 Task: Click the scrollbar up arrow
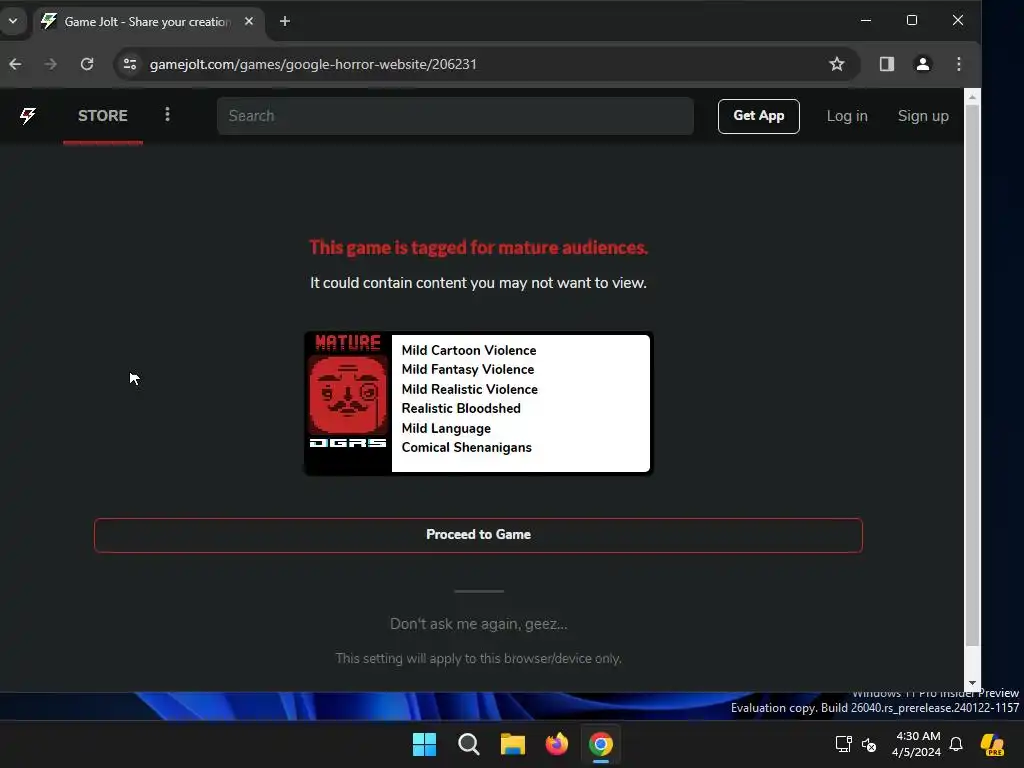pyautogui.click(x=972, y=97)
